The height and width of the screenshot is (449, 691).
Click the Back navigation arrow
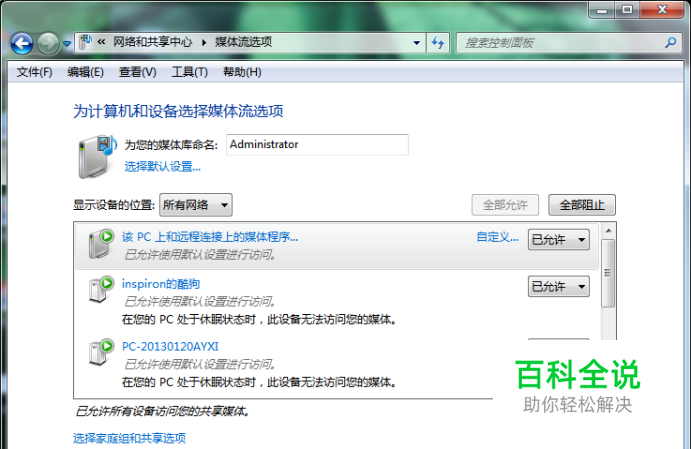tap(22, 43)
